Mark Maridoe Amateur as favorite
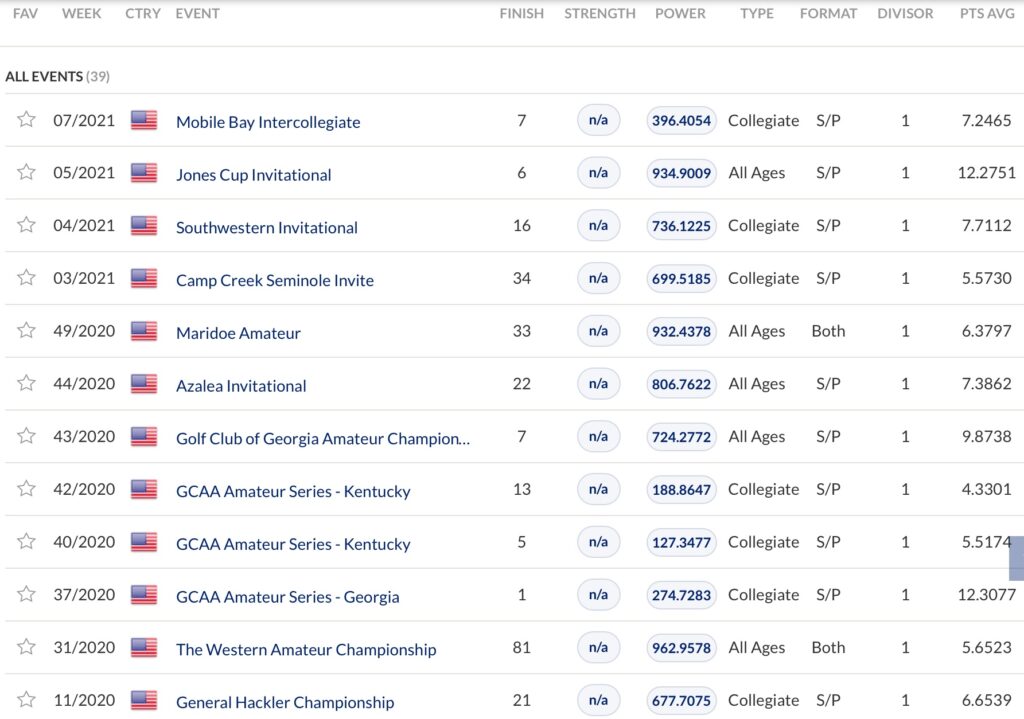This screenshot has height=719, width=1024. (x=26, y=331)
